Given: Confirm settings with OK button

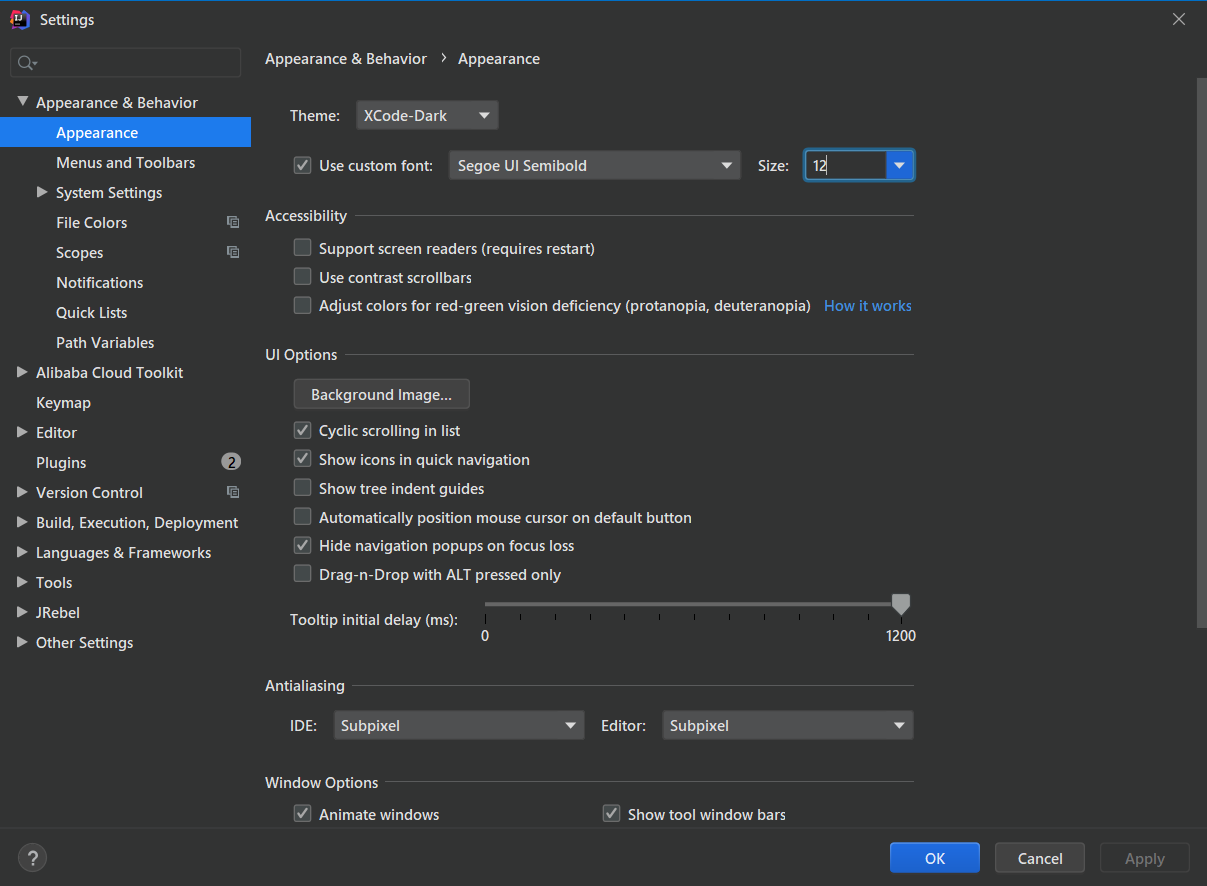Looking at the screenshot, I should 935,858.
